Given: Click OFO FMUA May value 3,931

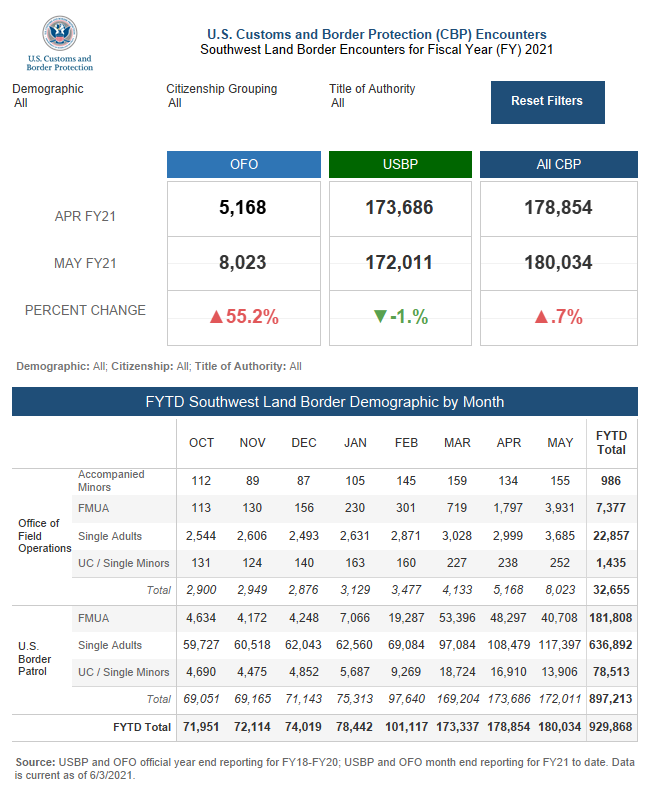Looking at the screenshot, I should pos(559,508).
